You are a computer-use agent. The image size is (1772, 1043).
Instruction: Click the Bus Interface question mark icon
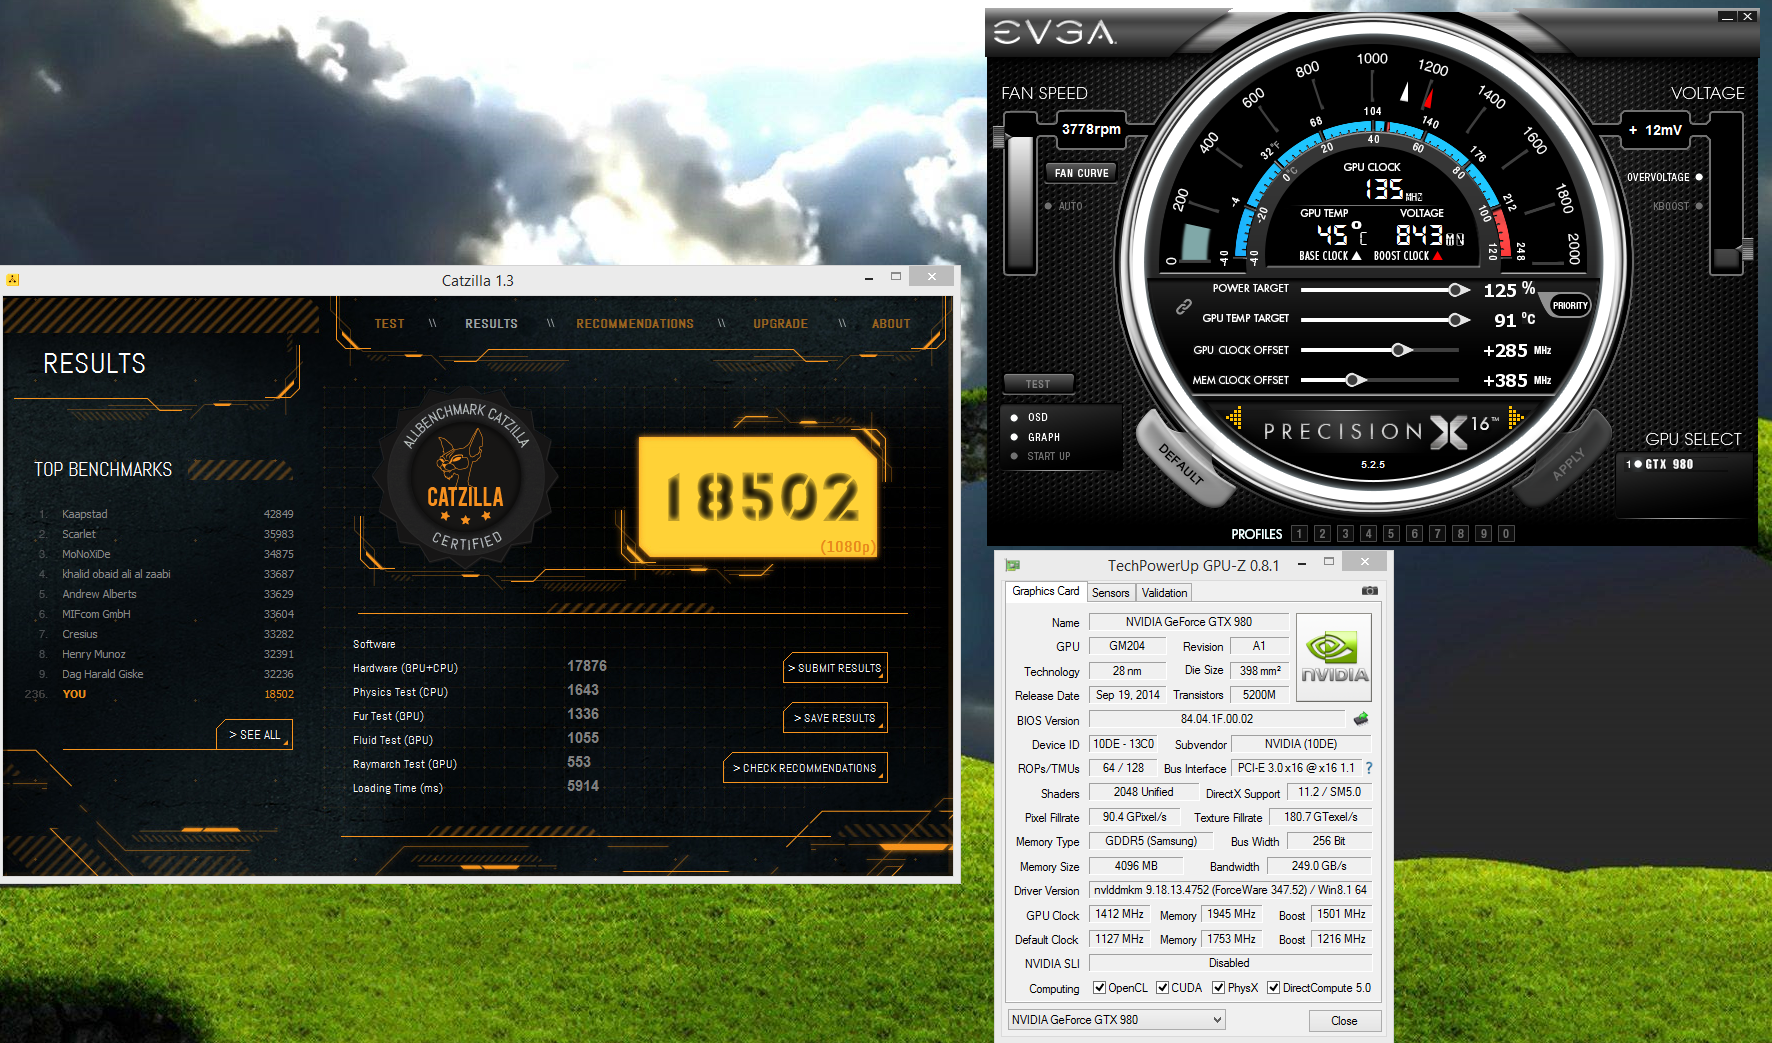[x=1369, y=768]
